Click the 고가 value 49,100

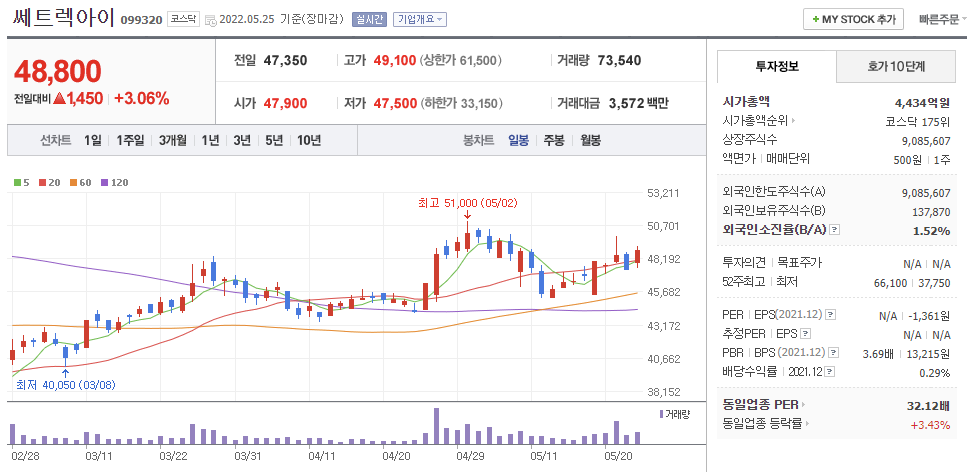[395, 61]
